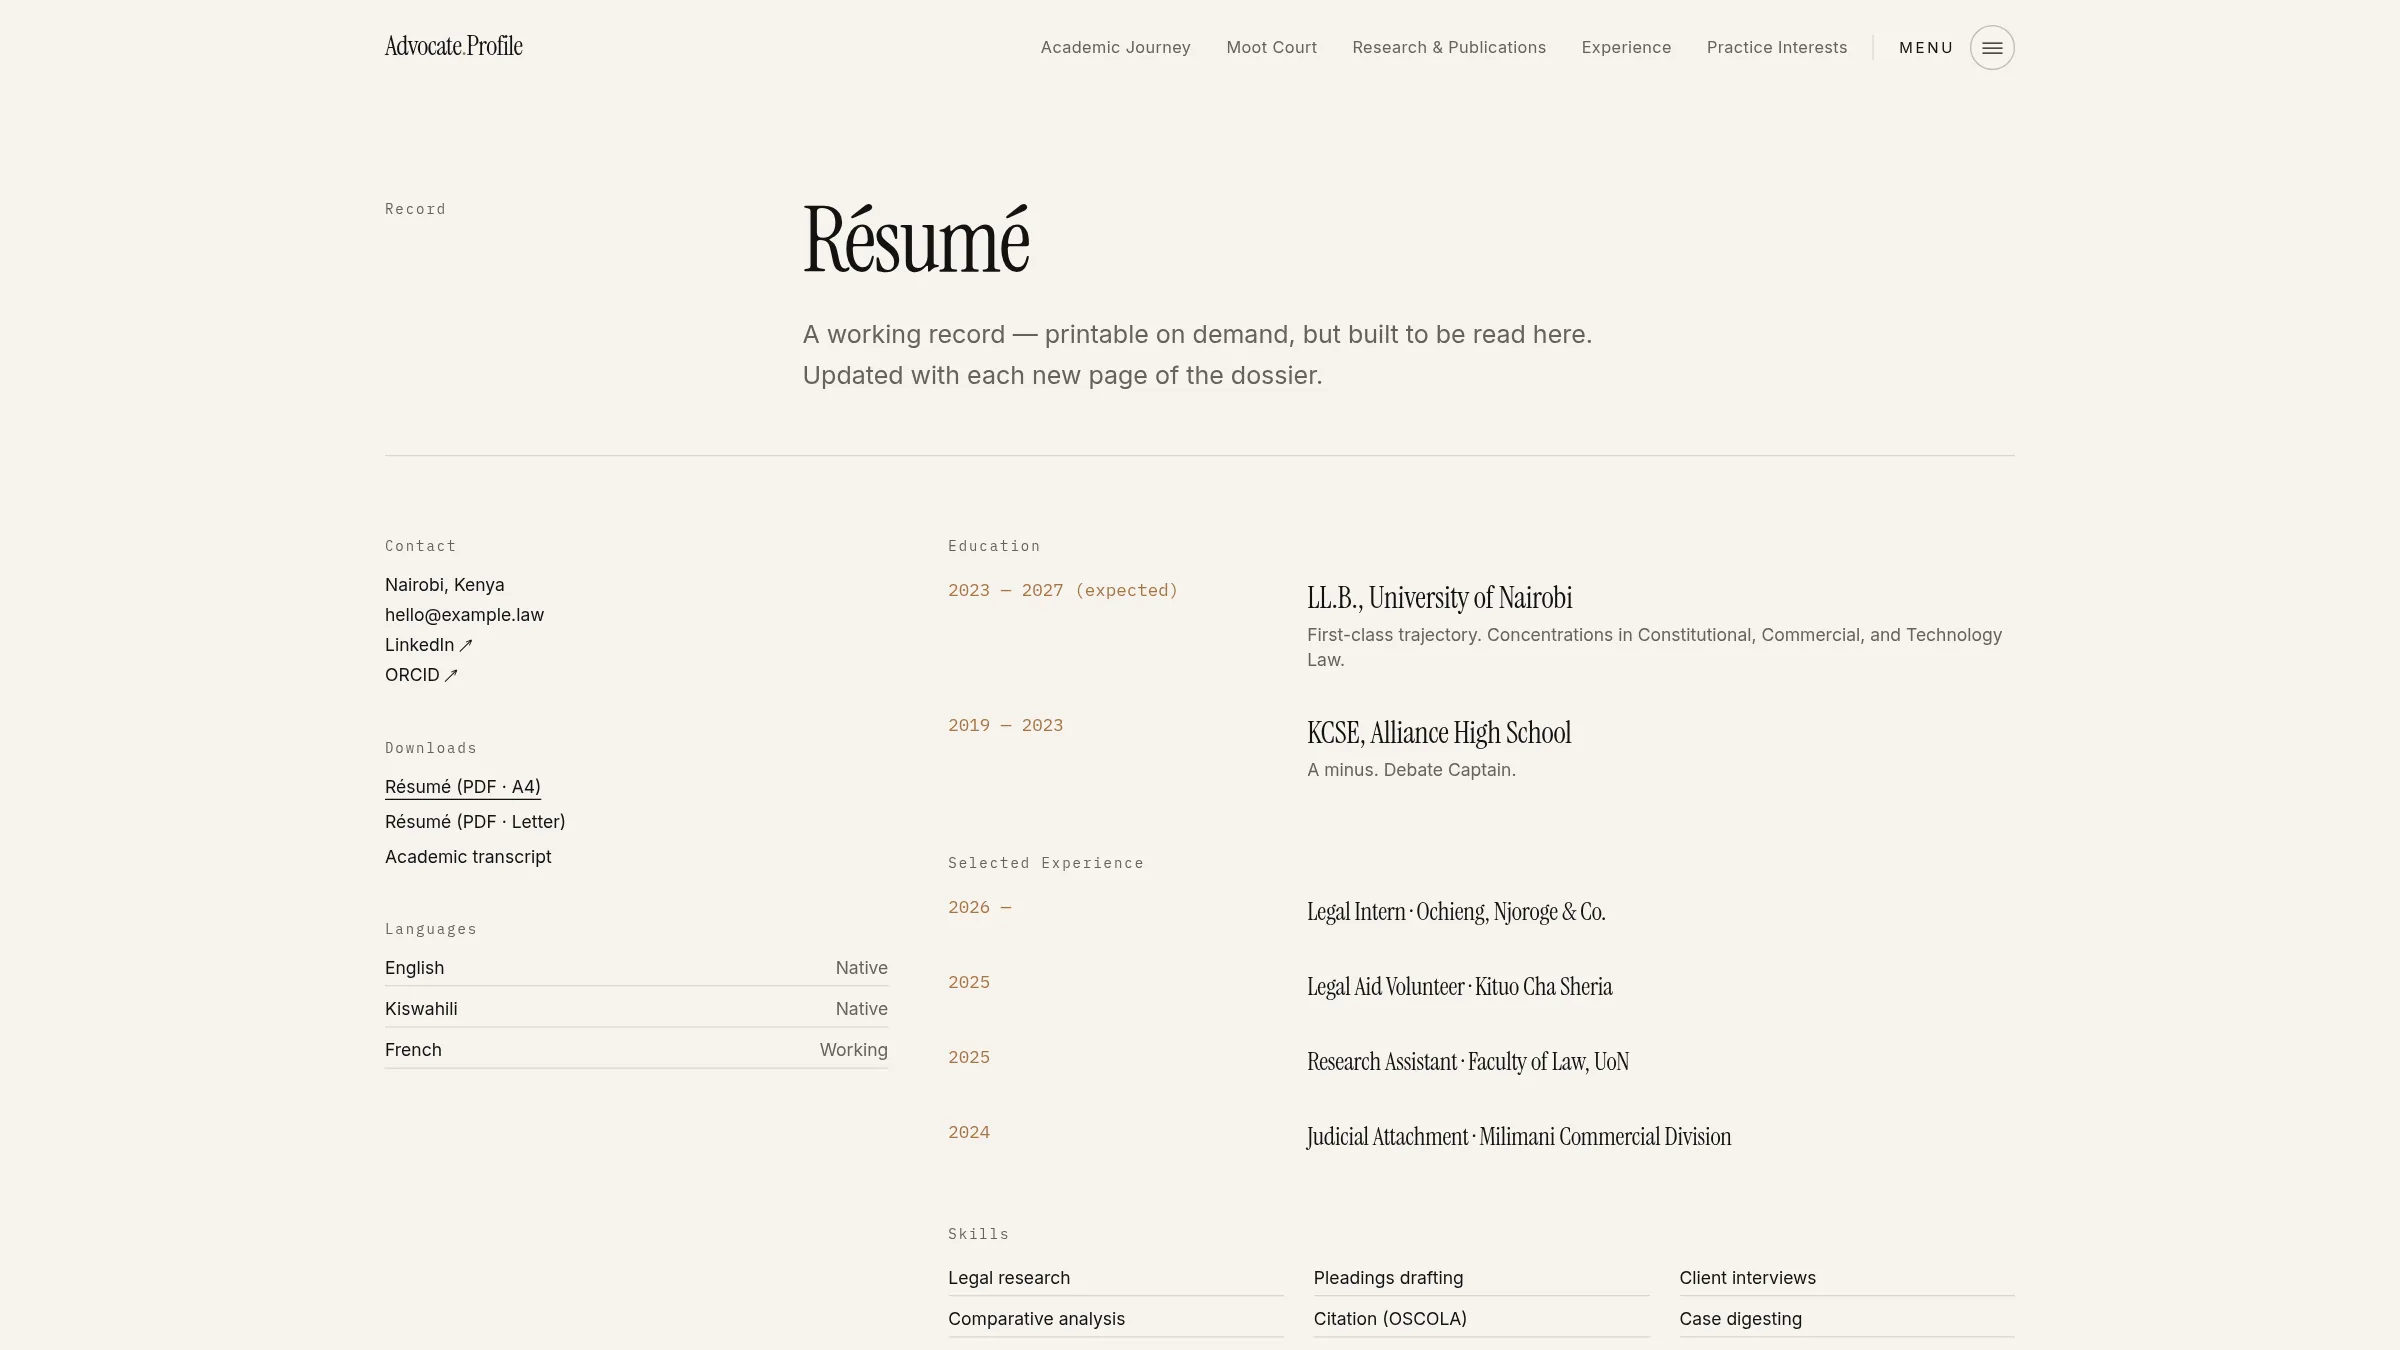2400x1350 pixels.
Task: Click the MENU label
Action: (1926, 47)
